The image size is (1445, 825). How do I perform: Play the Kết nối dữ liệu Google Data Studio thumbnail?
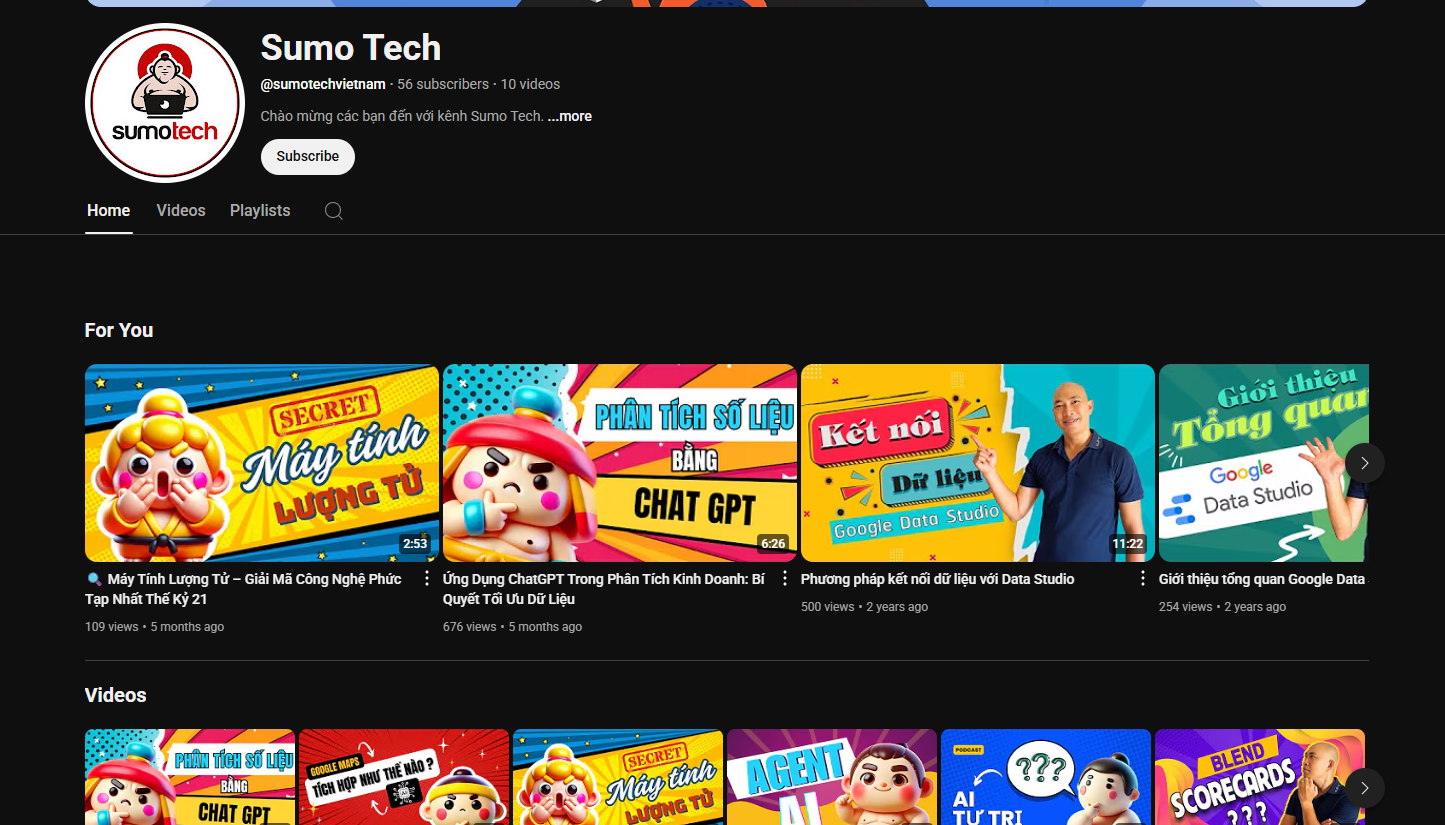click(978, 463)
